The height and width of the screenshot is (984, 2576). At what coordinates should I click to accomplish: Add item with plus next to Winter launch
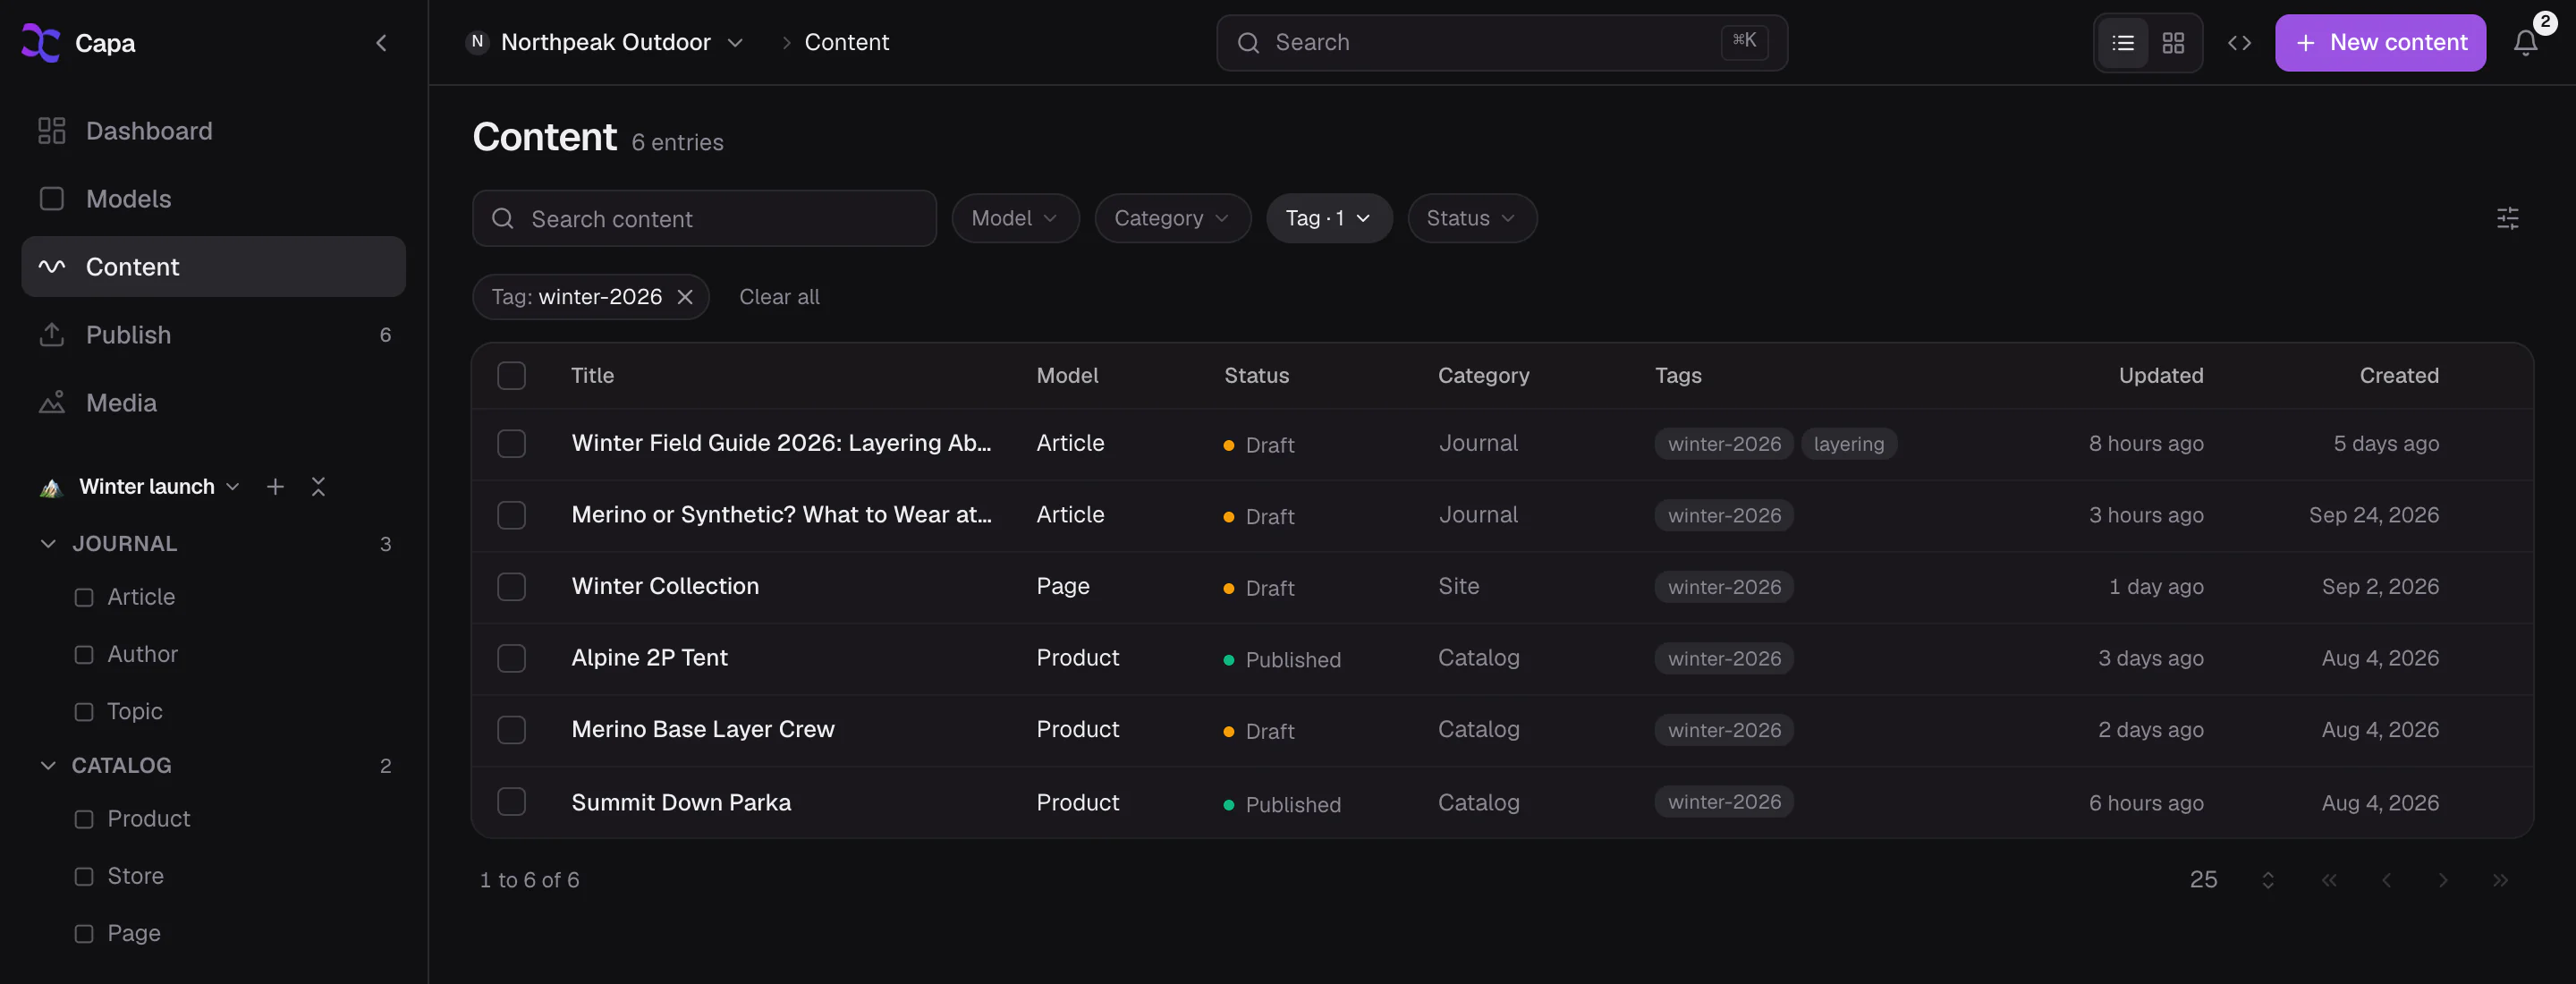[275, 487]
